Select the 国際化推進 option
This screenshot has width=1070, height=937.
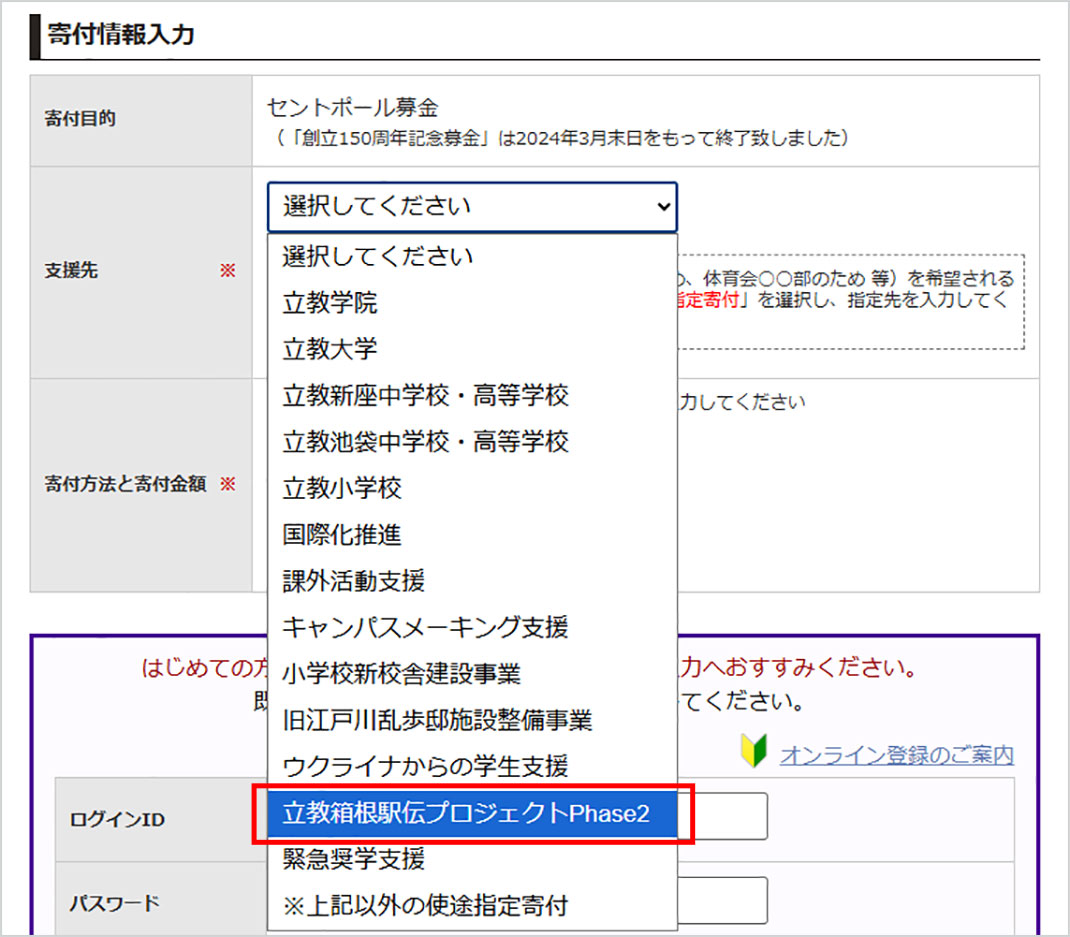point(342,535)
